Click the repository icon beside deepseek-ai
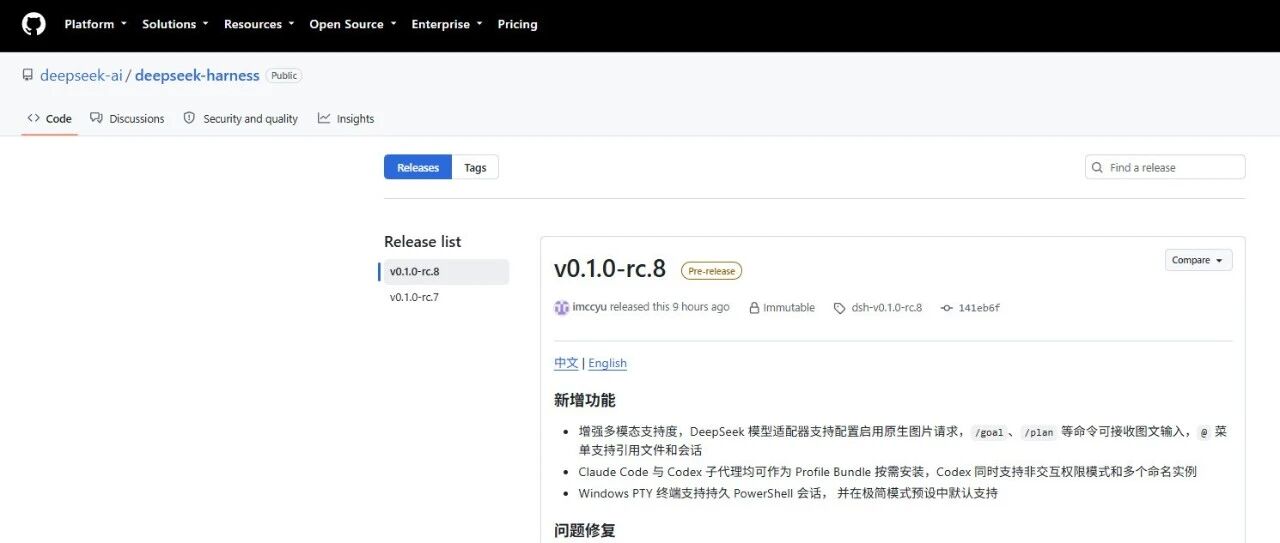This screenshot has height=543, width=1280. 28,76
